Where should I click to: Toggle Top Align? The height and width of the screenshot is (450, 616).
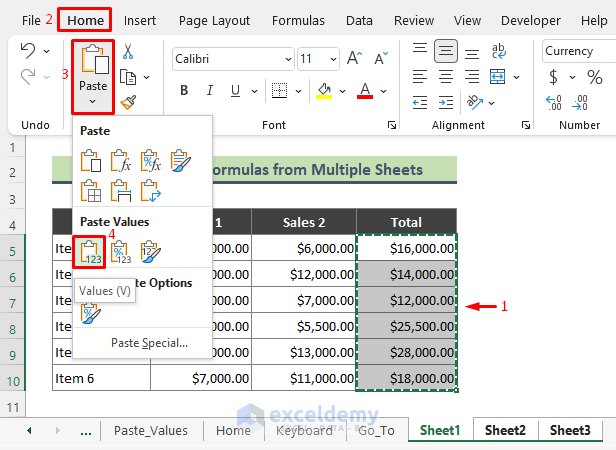[420, 51]
